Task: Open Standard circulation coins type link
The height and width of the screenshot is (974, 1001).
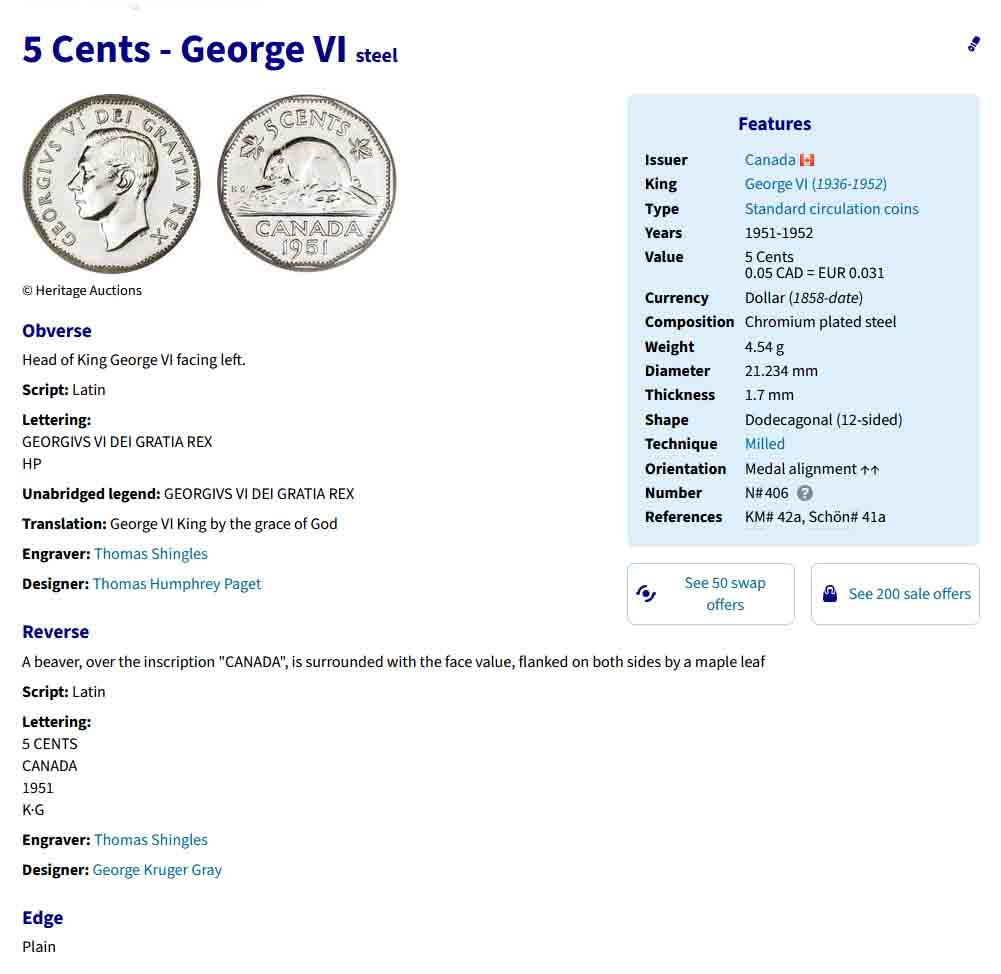Action: click(x=831, y=209)
